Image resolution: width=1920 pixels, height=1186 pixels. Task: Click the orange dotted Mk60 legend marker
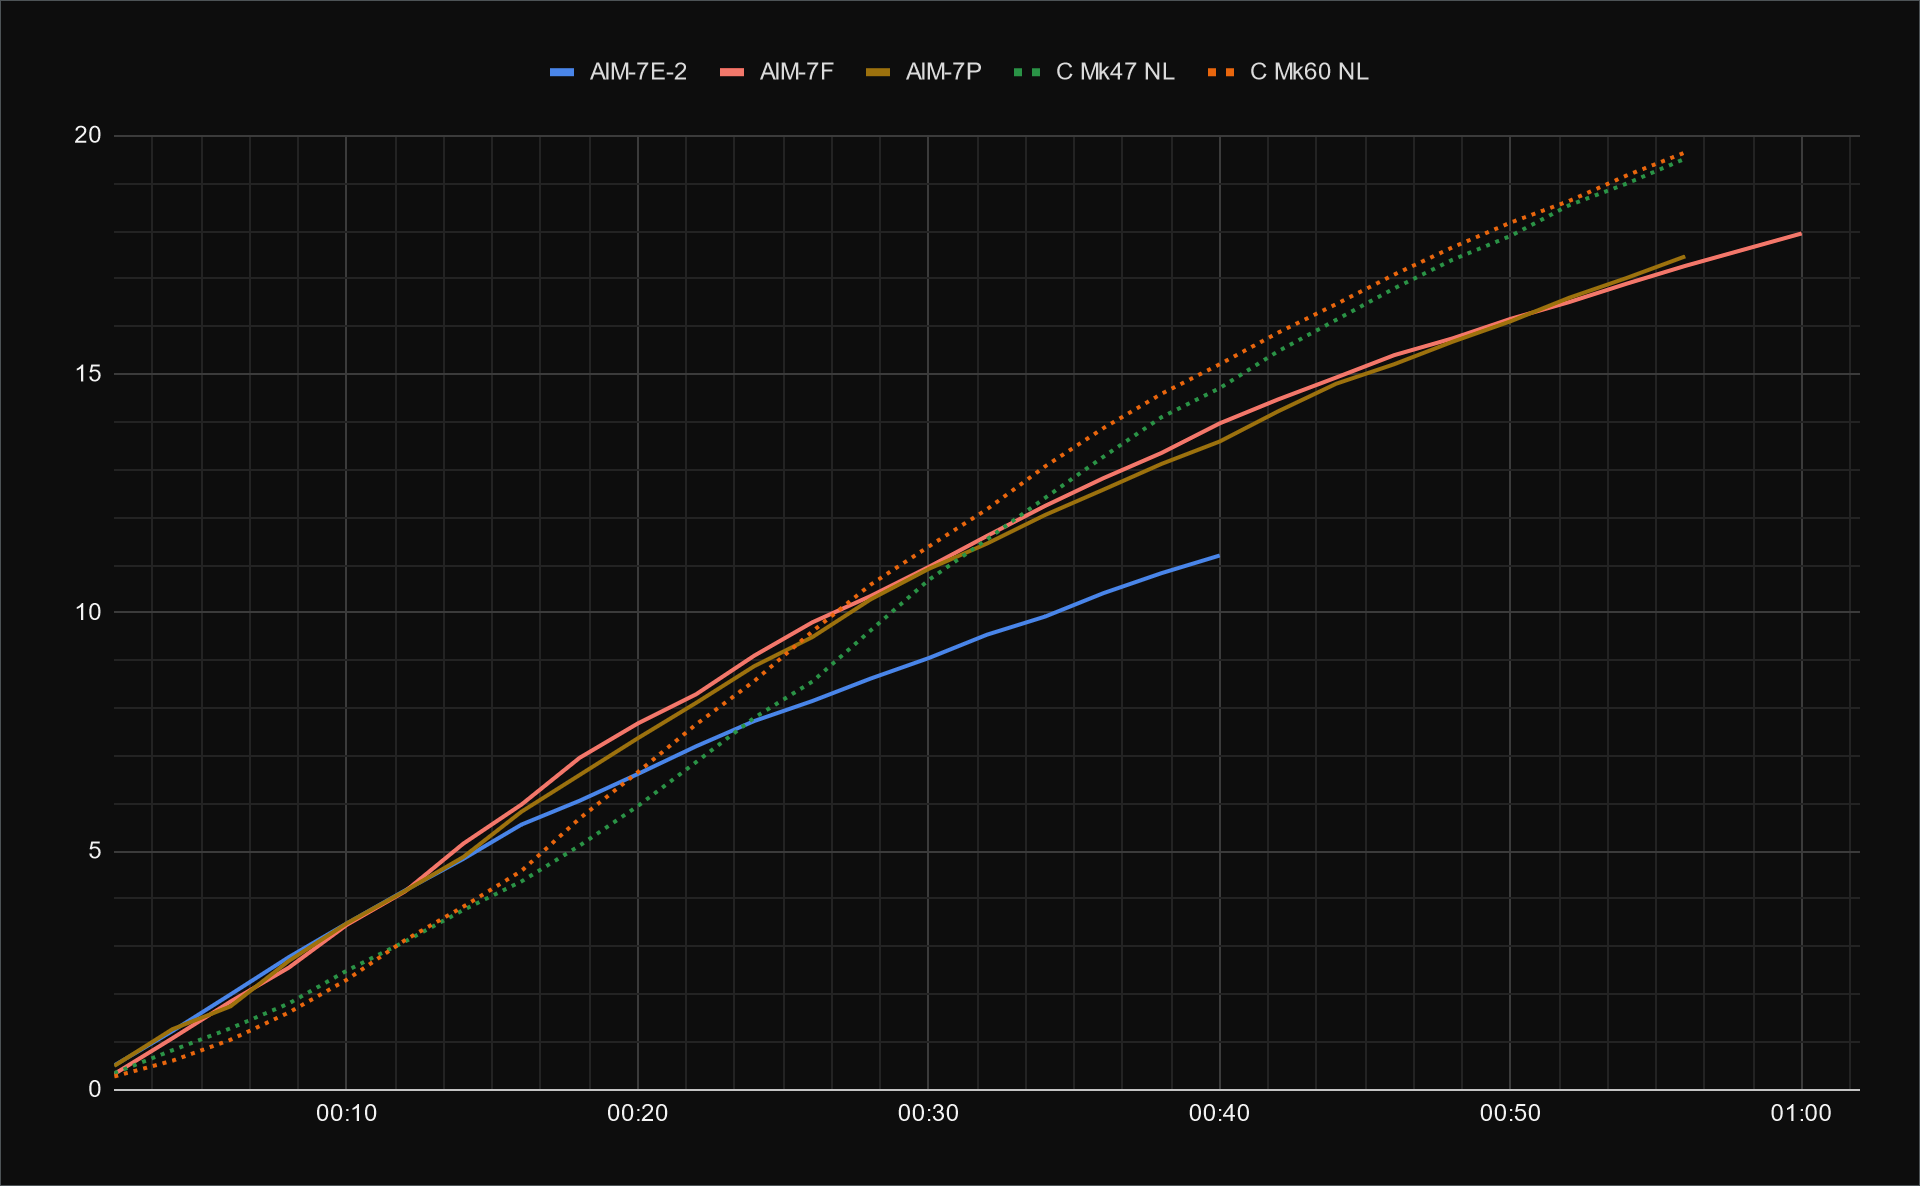tap(1221, 72)
